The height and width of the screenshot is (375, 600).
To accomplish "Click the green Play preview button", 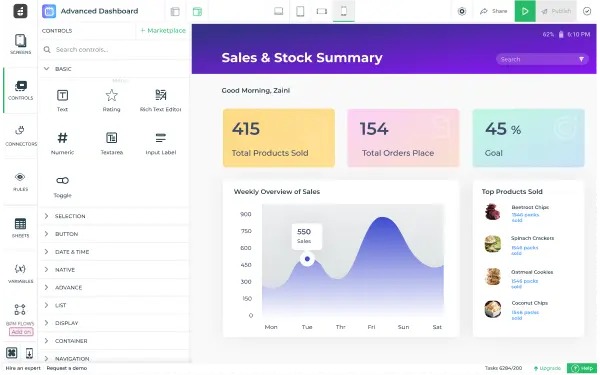I will click(525, 11).
